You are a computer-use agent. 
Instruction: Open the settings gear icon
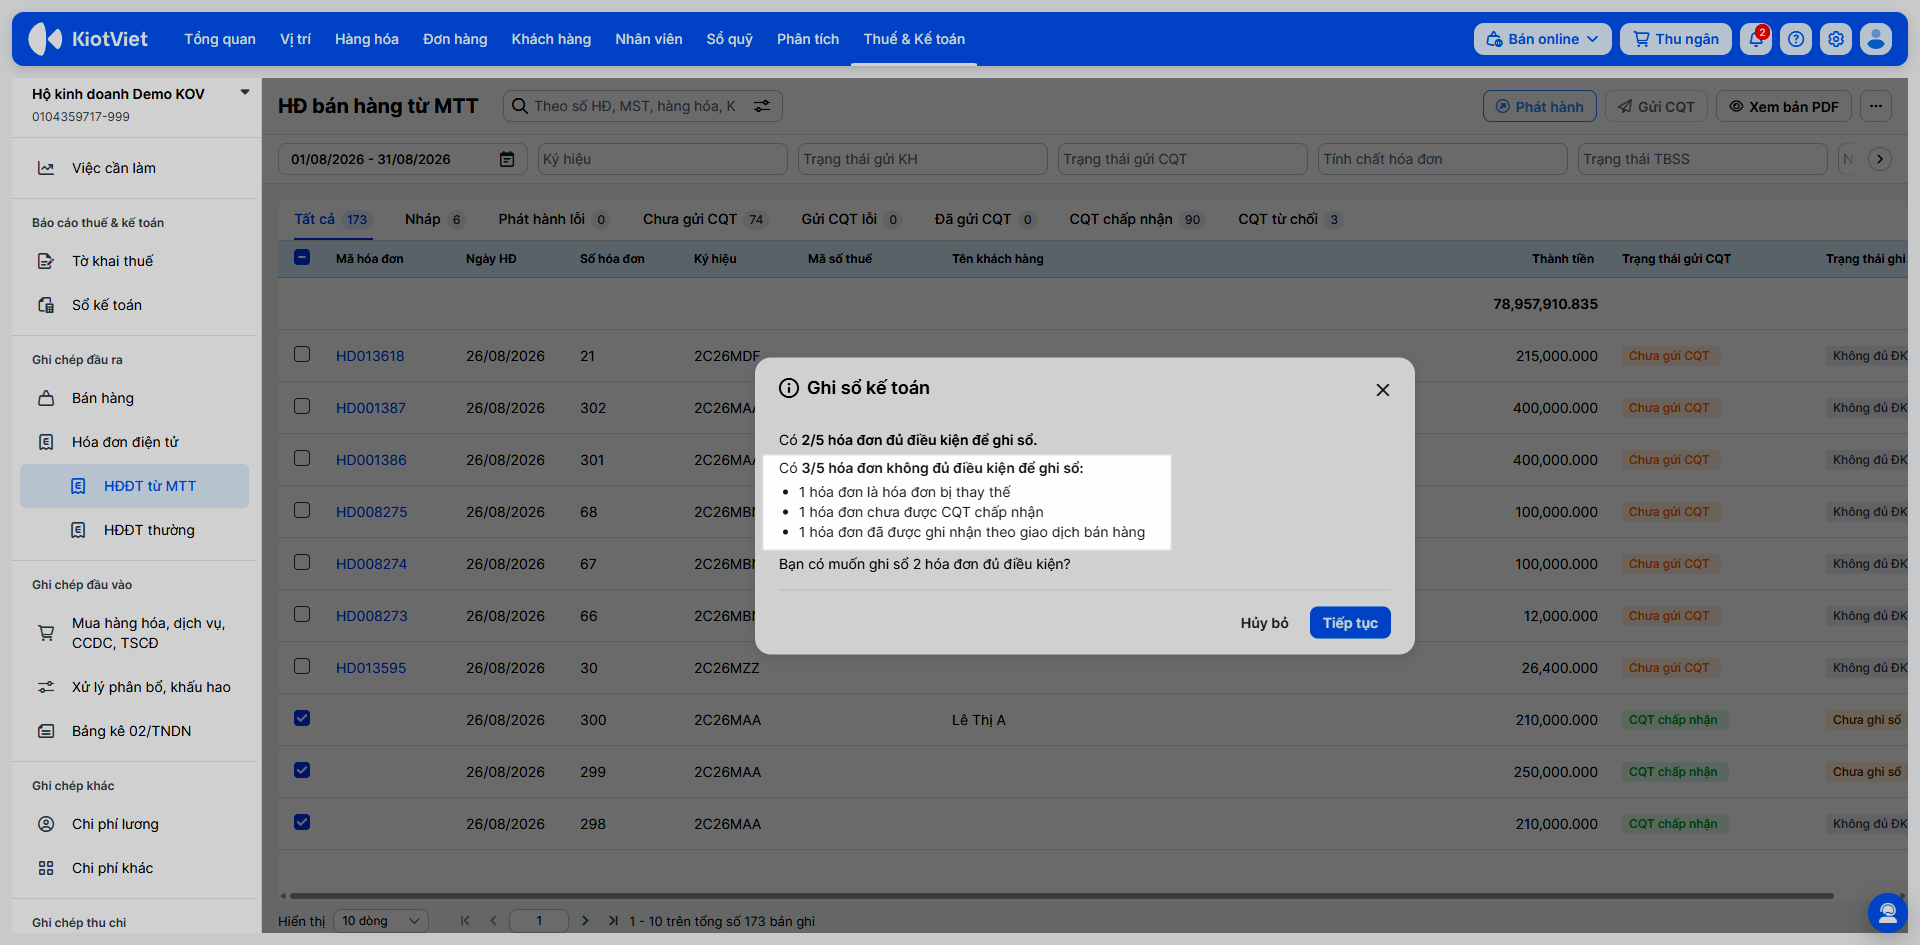click(x=1836, y=39)
